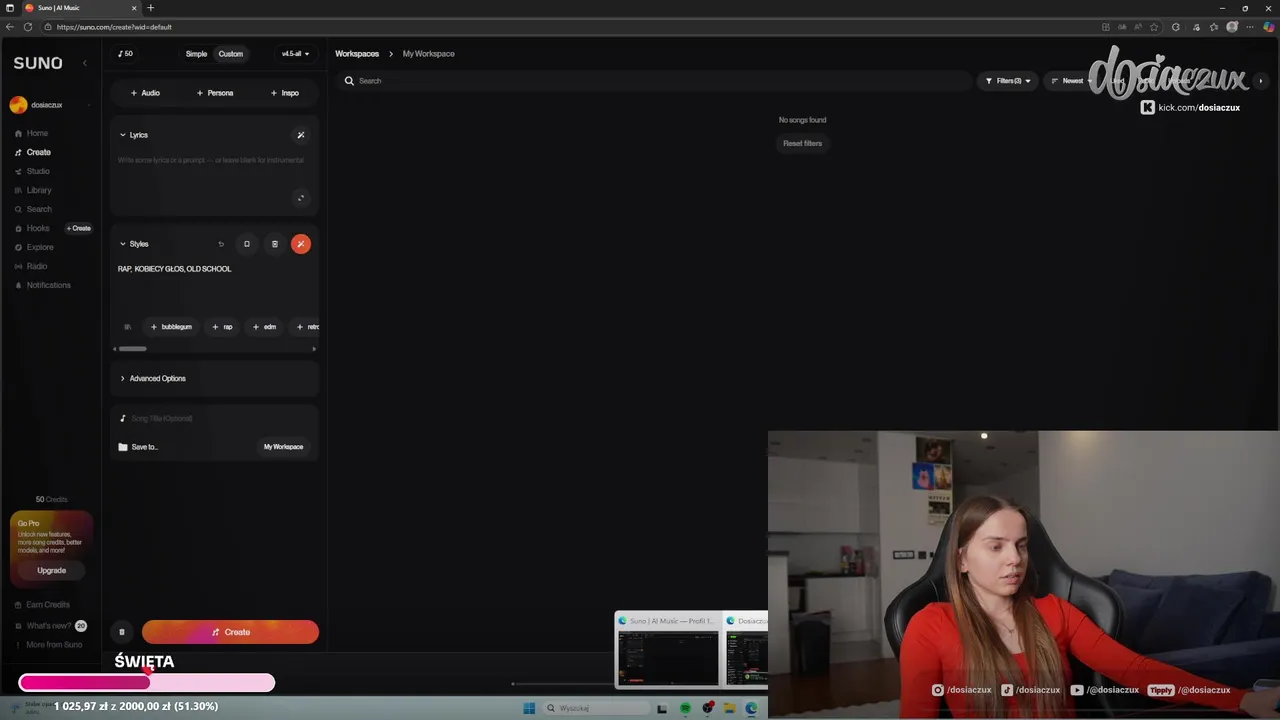Click the orange Create button
1280x720 pixels.
[x=230, y=632]
